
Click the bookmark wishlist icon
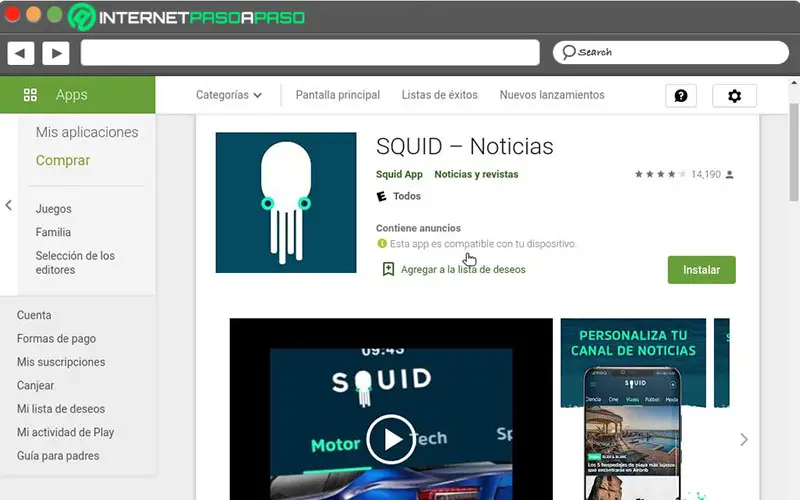pos(388,269)
